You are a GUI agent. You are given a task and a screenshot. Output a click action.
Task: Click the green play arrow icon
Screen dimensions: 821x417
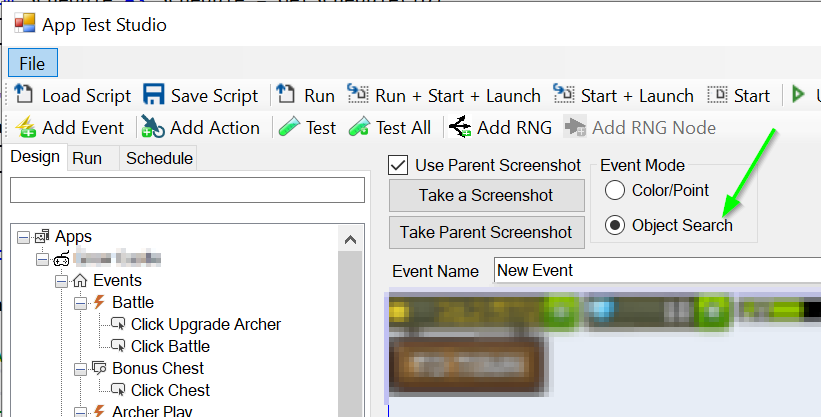click(x=797, y=94)
